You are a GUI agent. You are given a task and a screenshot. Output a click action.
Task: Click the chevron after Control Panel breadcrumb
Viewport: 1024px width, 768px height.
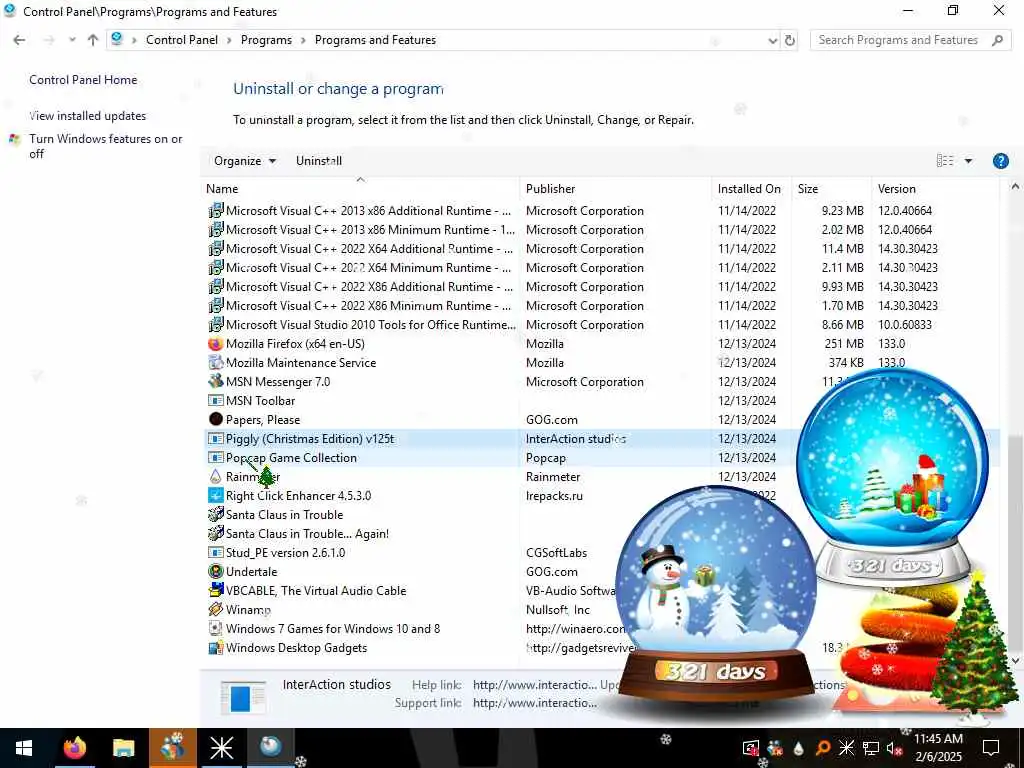229,40
